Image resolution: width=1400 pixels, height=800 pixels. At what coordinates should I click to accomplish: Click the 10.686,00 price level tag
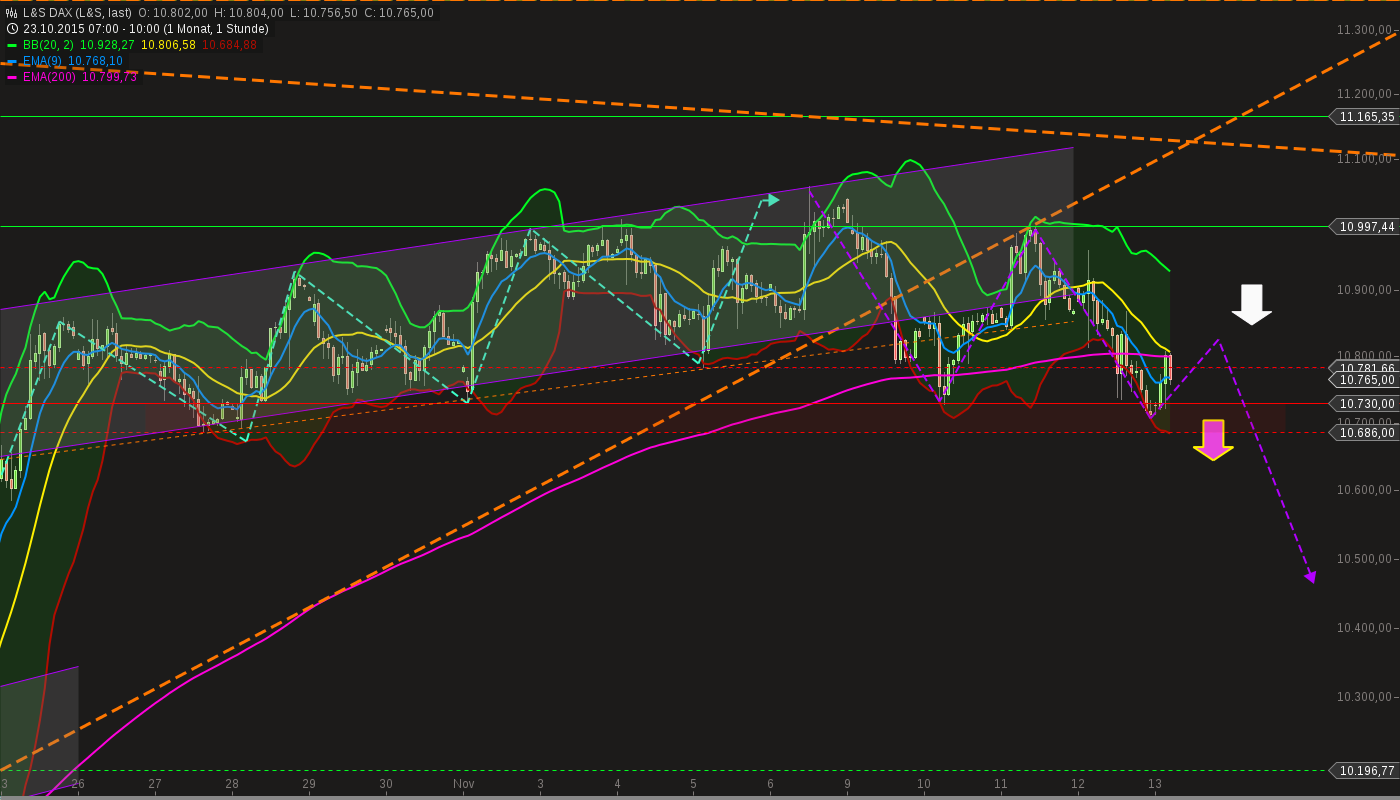1366,433
